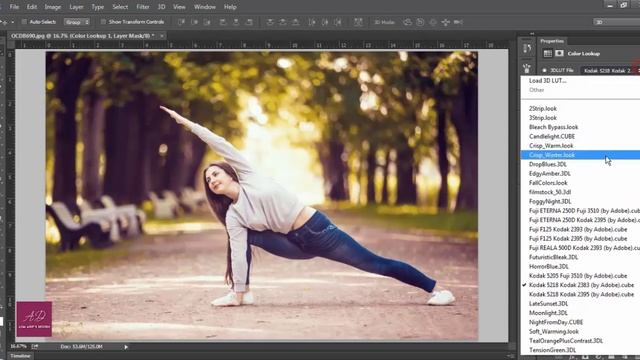Select the 3DLUT File radio button
The height and width of the screenshot is (360, 640).
[544, 70]
